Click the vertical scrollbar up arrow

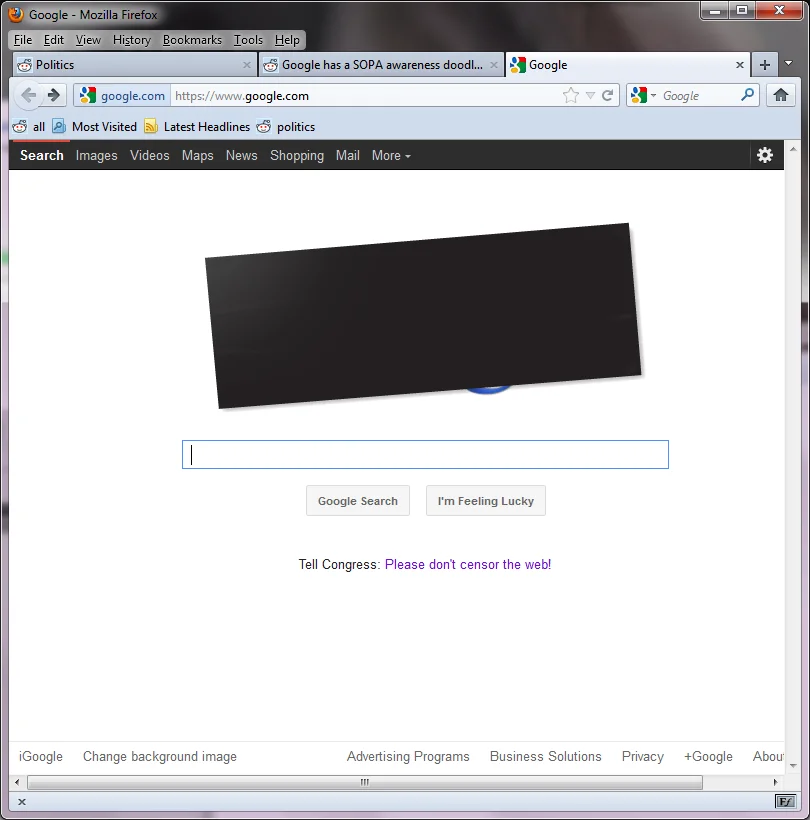point(793,149)
